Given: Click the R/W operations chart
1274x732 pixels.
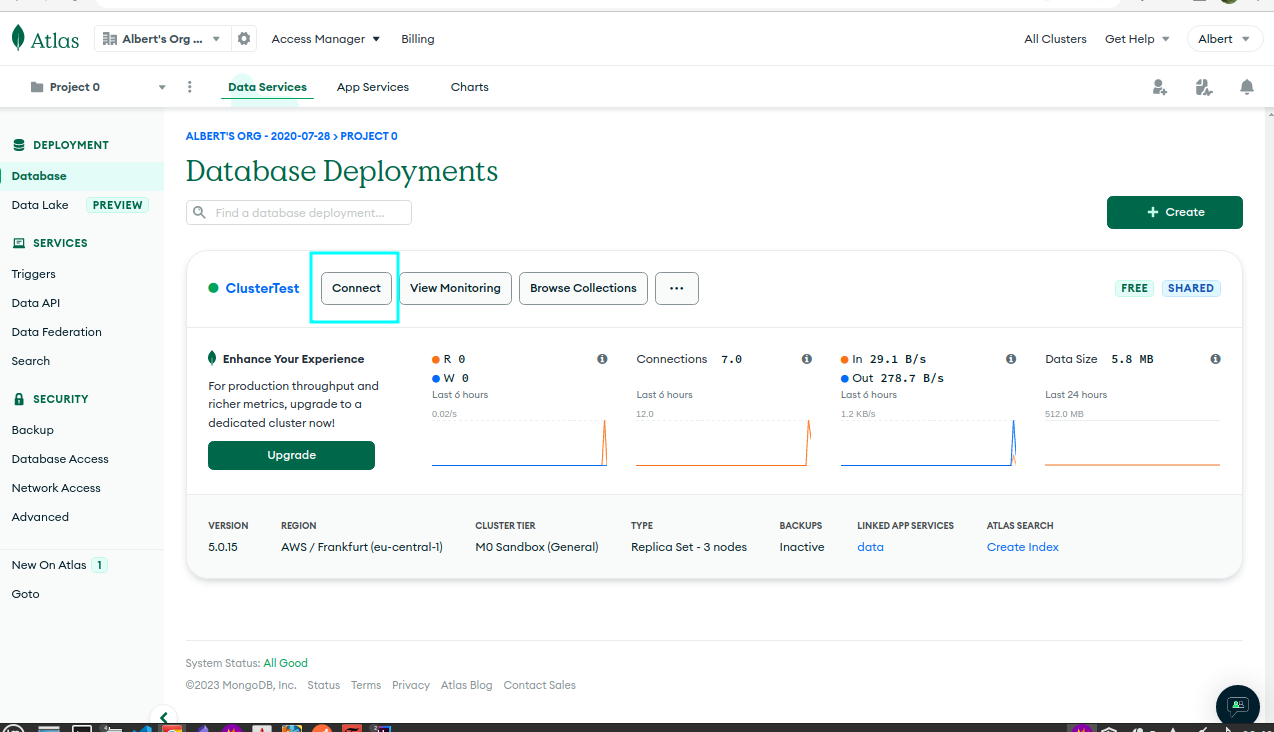Looking at the screenshot, I should click(x=519, y=442).
